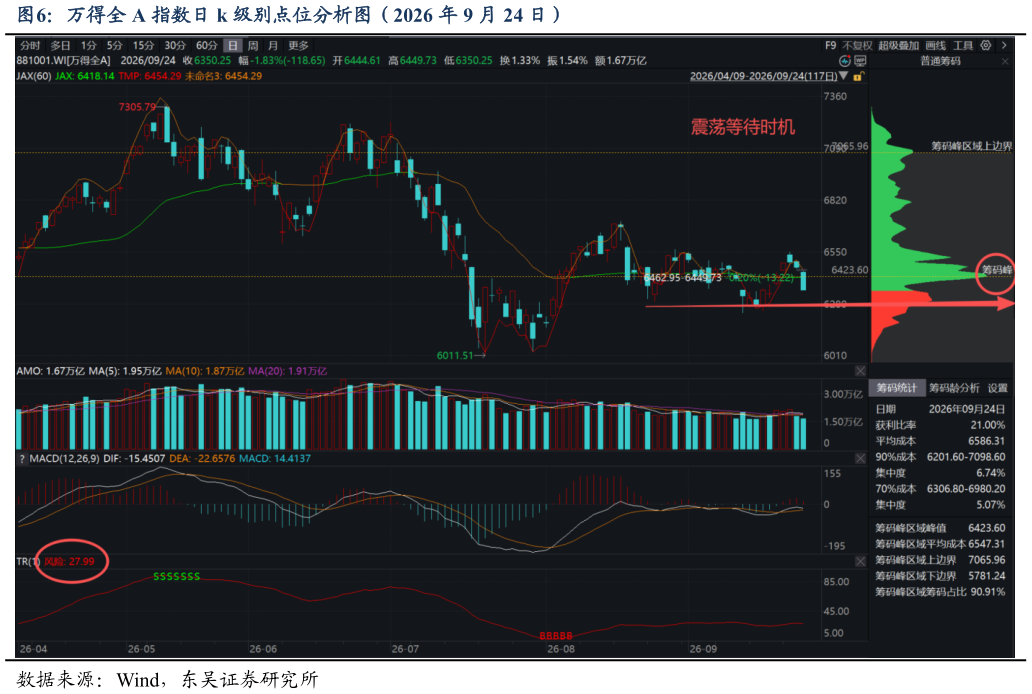Expand the date range dropdown triangle
The width and height of the screenshot is (1032, 694).
pos(844,76)
